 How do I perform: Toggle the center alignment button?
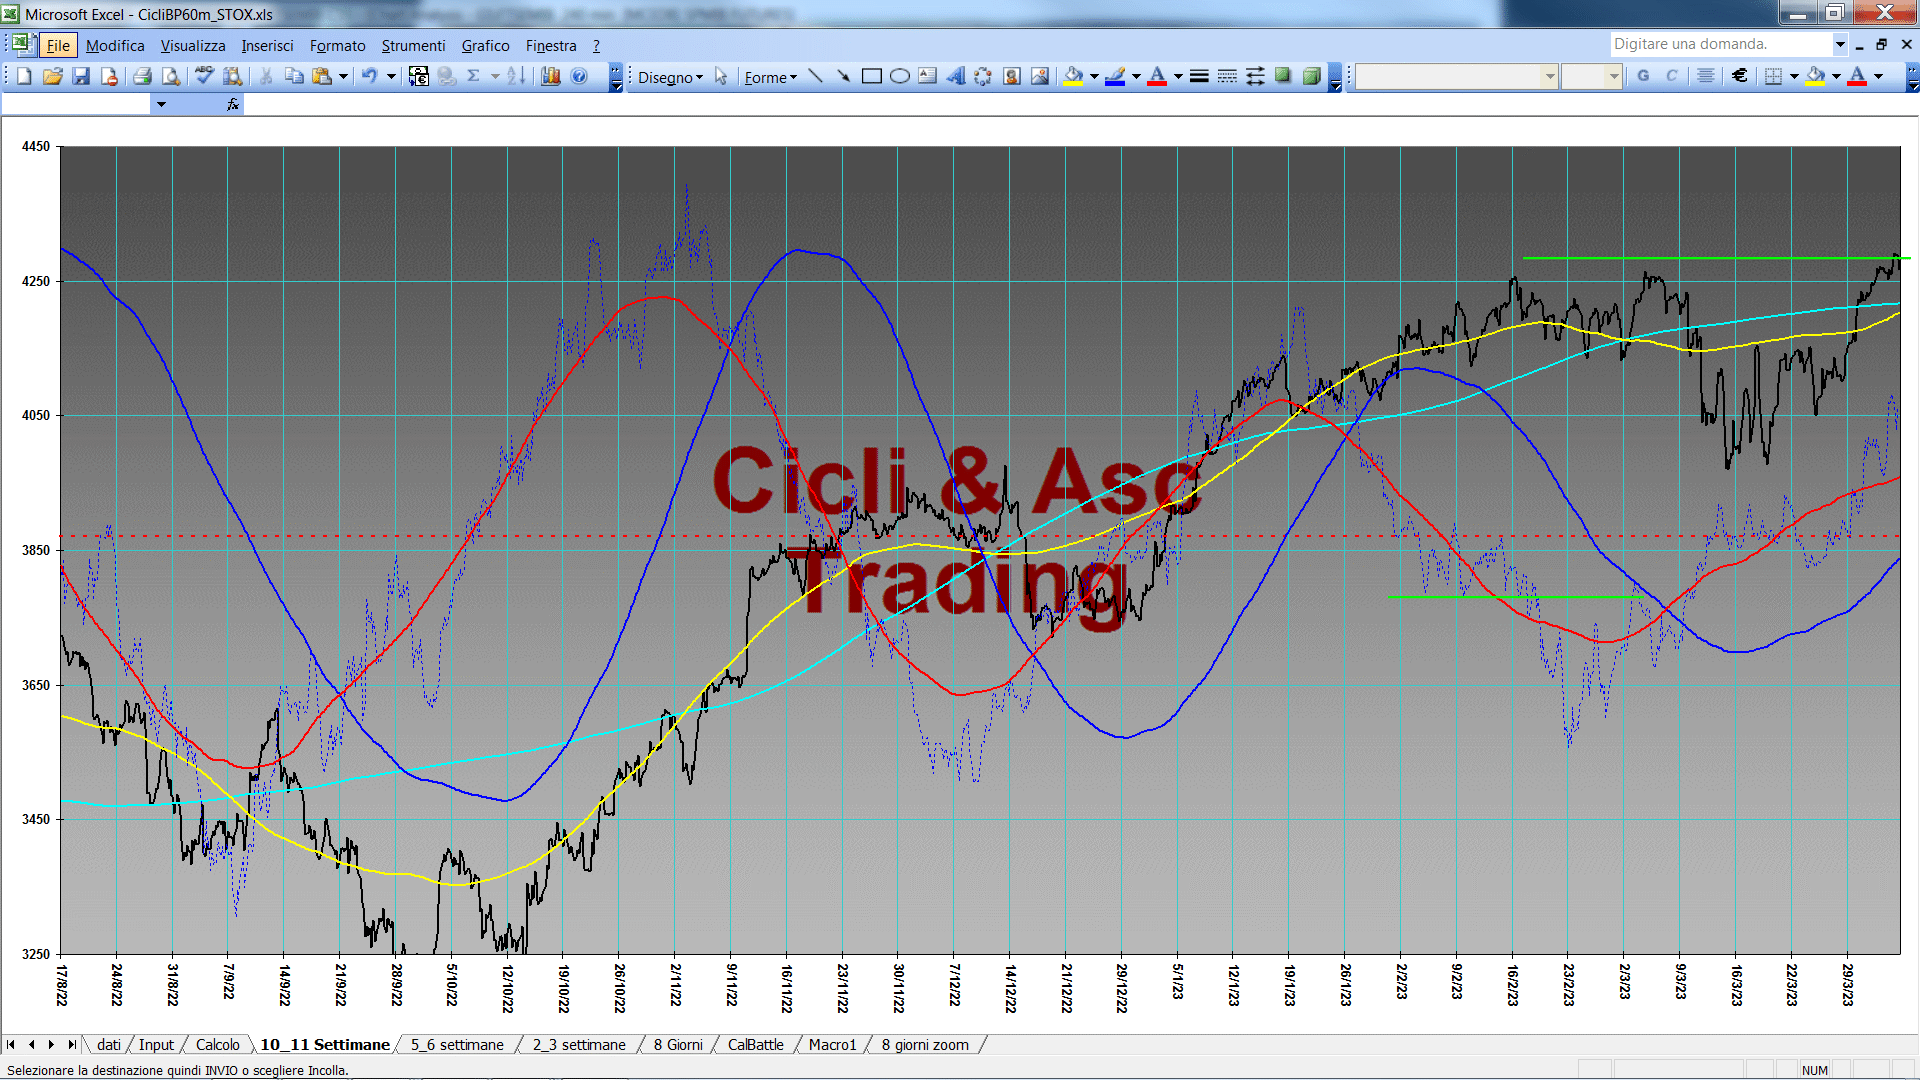1706,76
